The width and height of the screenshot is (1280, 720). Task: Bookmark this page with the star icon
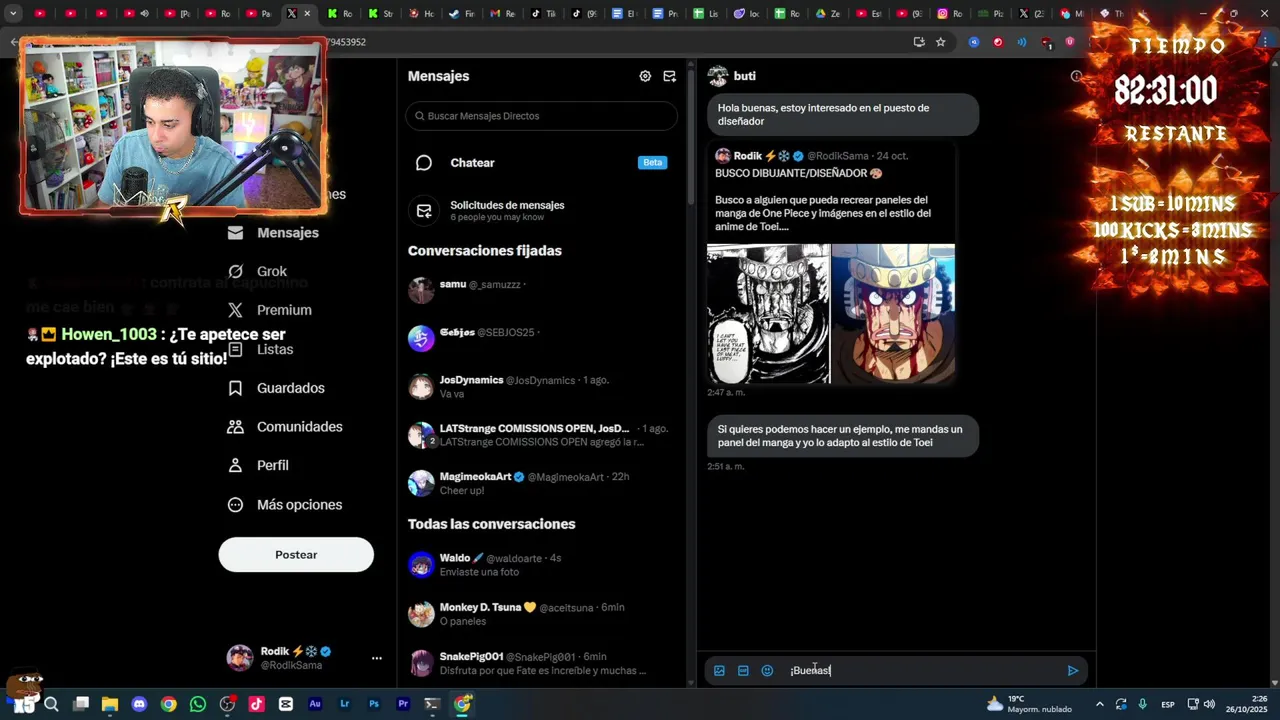click(940, 42)
